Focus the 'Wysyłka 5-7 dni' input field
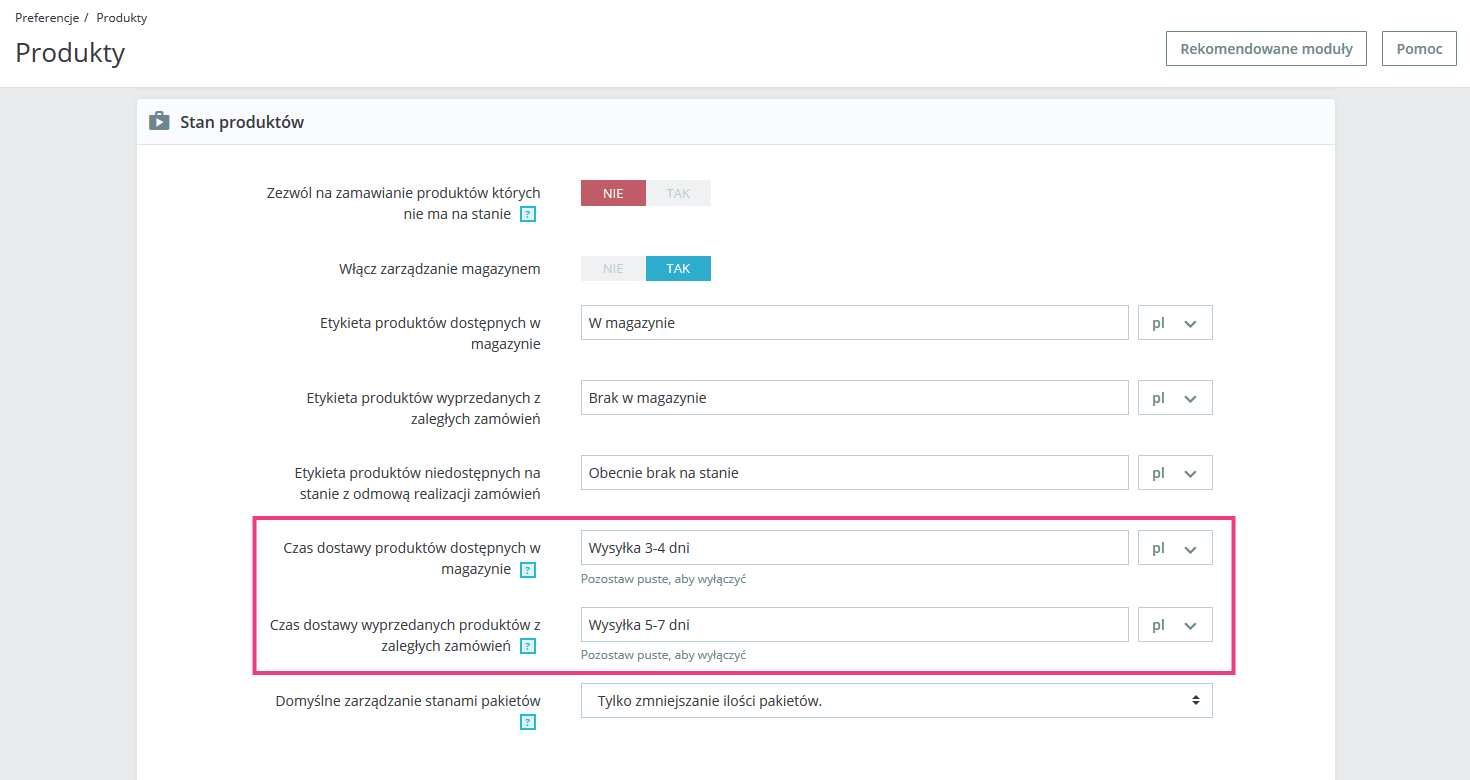Image resolution: width=1470 pixels, height=780 pixels. pos(854,625)
